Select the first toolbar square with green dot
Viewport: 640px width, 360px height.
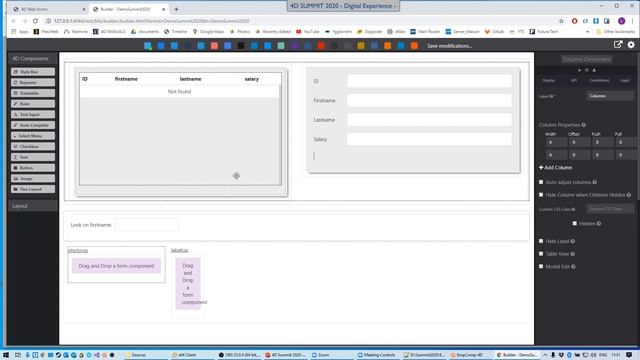tap(148, 46)
